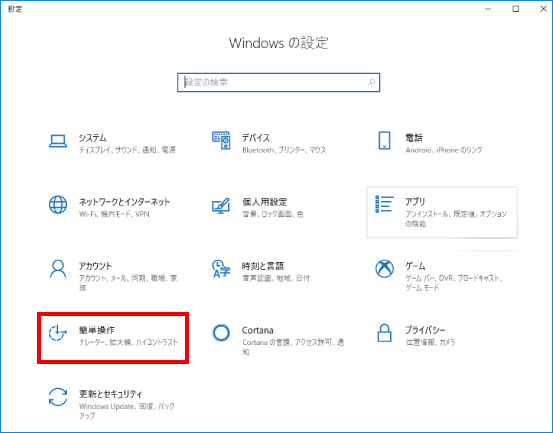Image resolution: width=553 pixels, height=433 pixels.
Task: Click 'Android, iPhone のリンク' description
Action: coord(444,150)
